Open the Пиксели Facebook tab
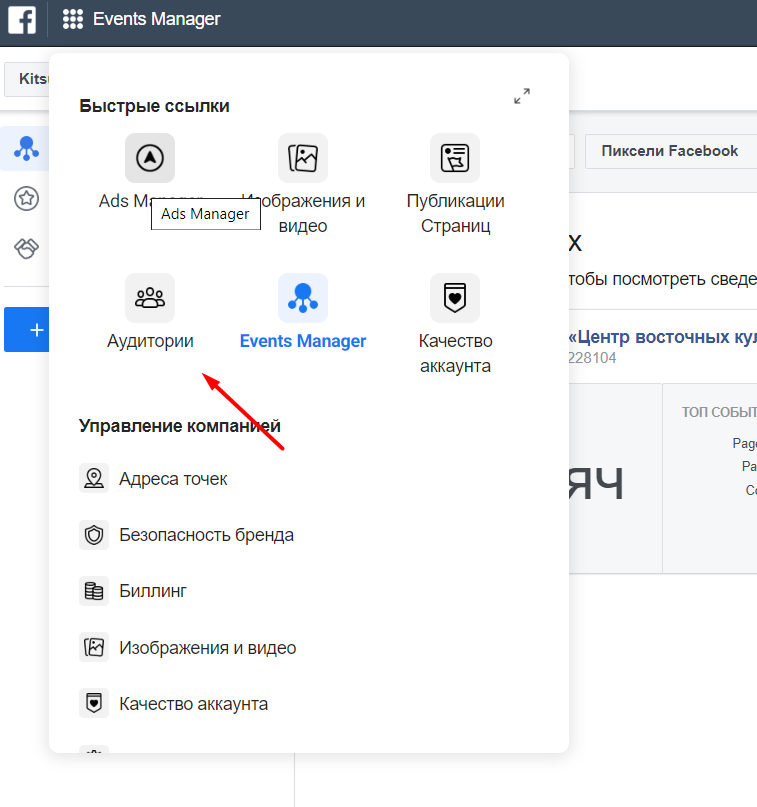Image resolution: width=757 pixels, height=807 pixels. [x=671, y=151]
